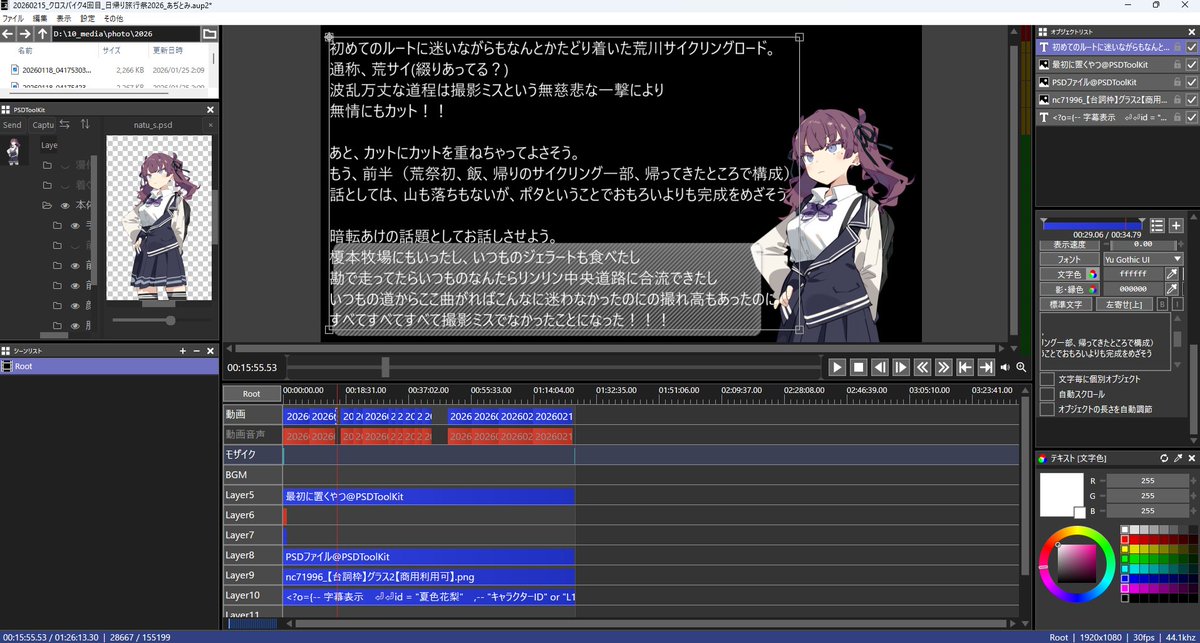Click the speaker volume icon under the preview

click(1005, 367)
